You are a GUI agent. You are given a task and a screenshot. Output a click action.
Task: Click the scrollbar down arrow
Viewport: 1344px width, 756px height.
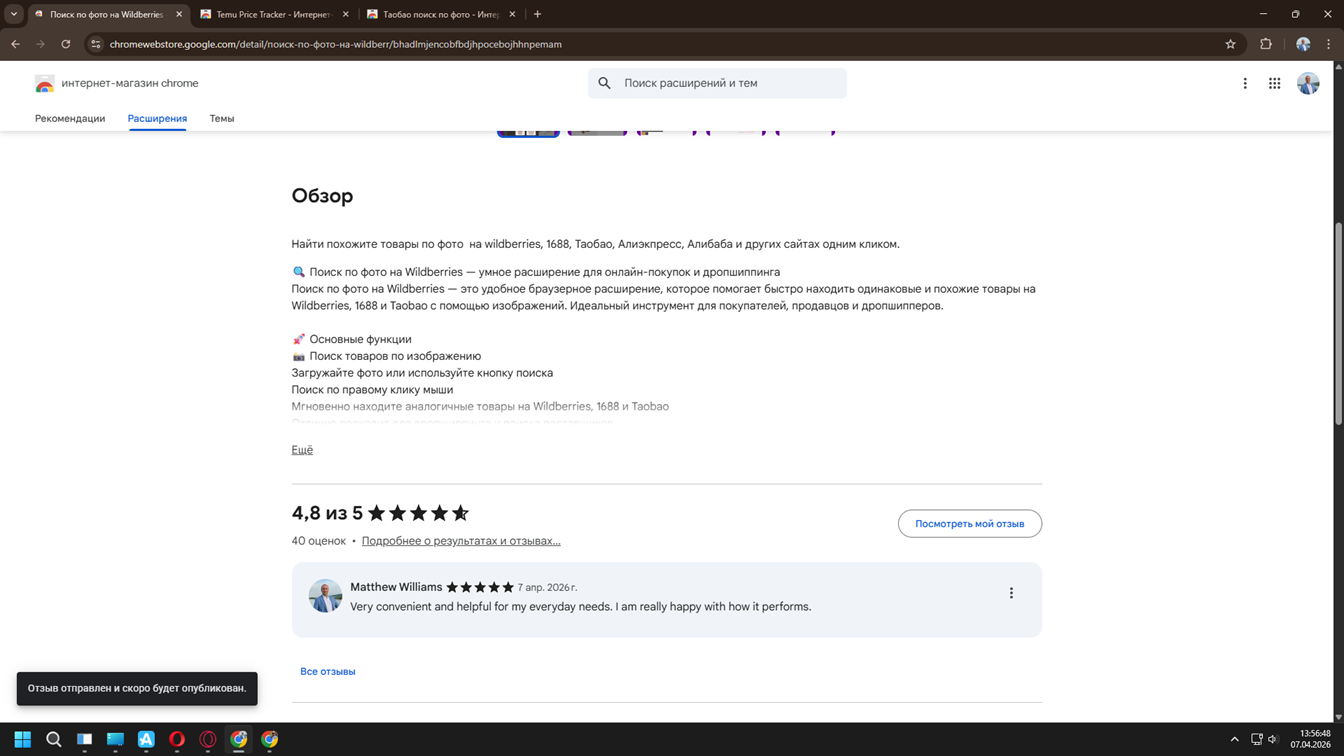click(x=1339, y=717)
